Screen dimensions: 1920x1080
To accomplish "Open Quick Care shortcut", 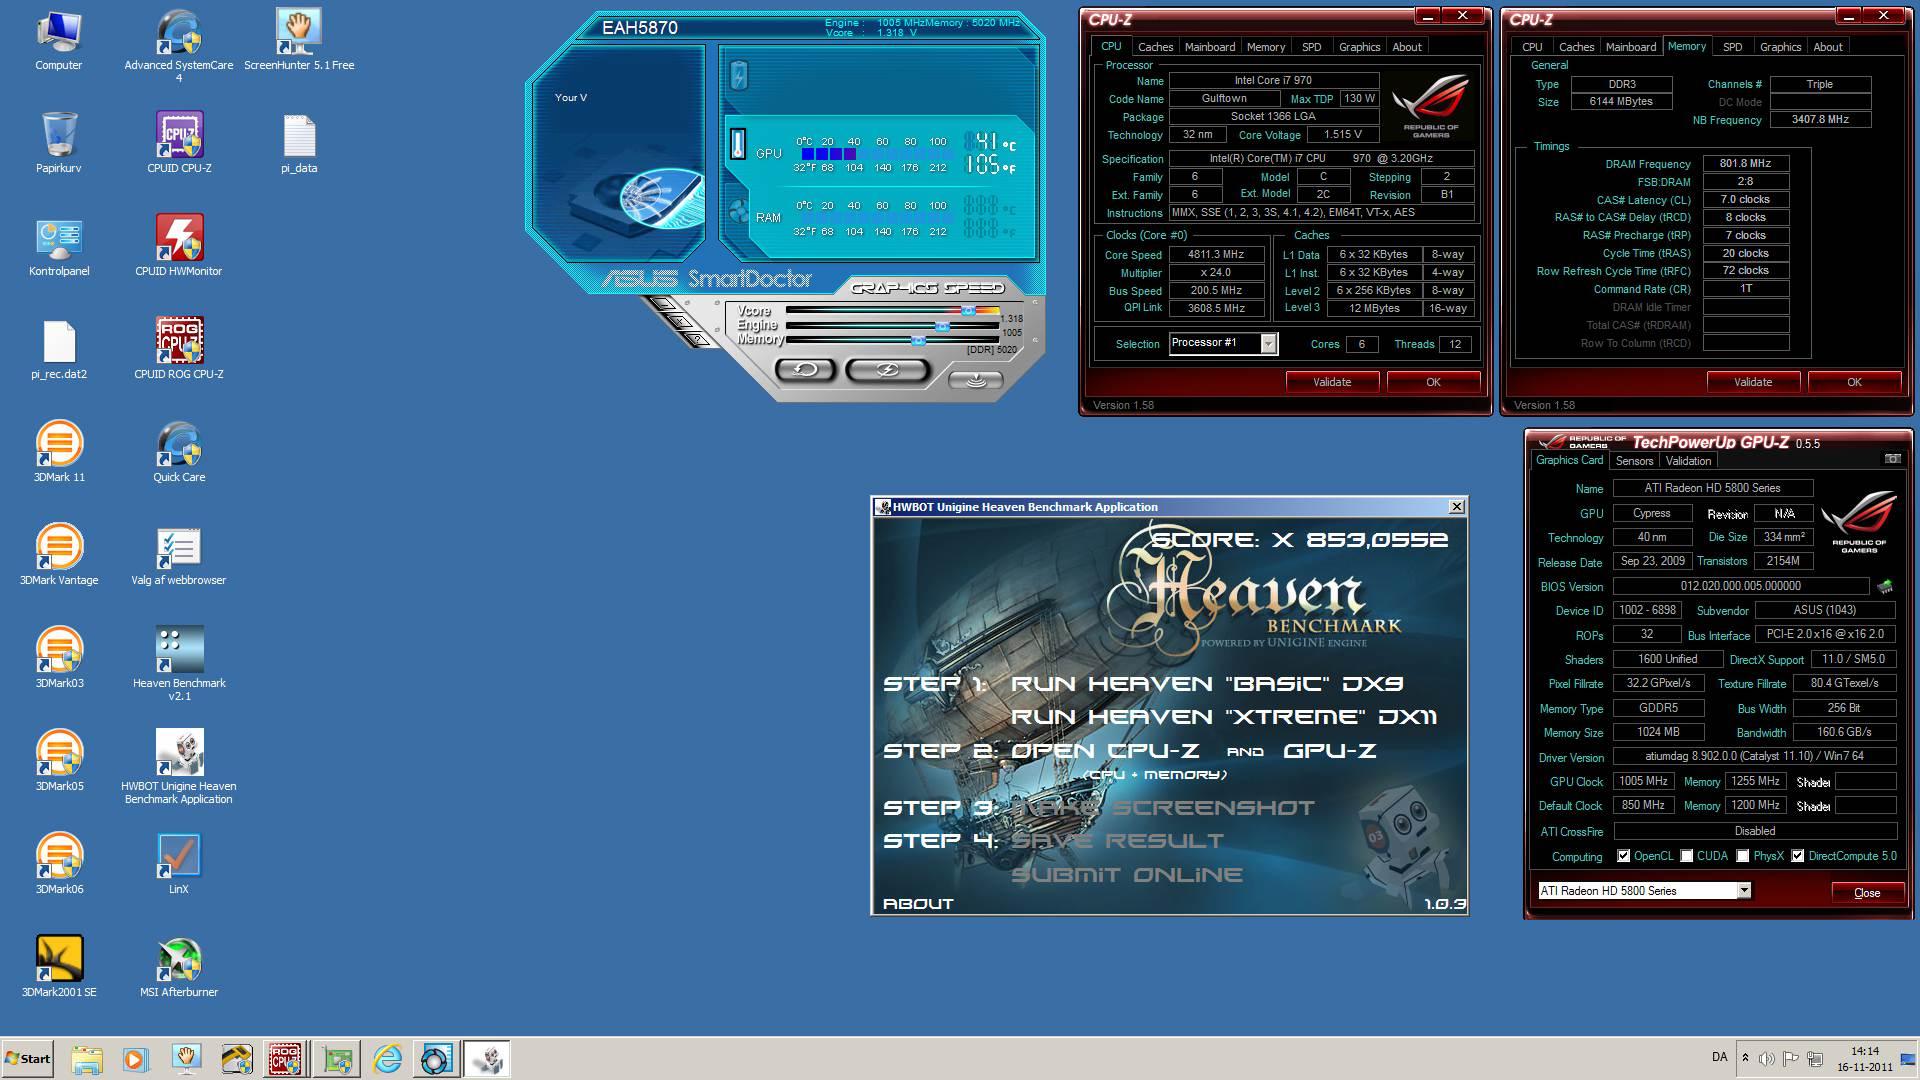I will pyautogui.click(x=179, y=453).
